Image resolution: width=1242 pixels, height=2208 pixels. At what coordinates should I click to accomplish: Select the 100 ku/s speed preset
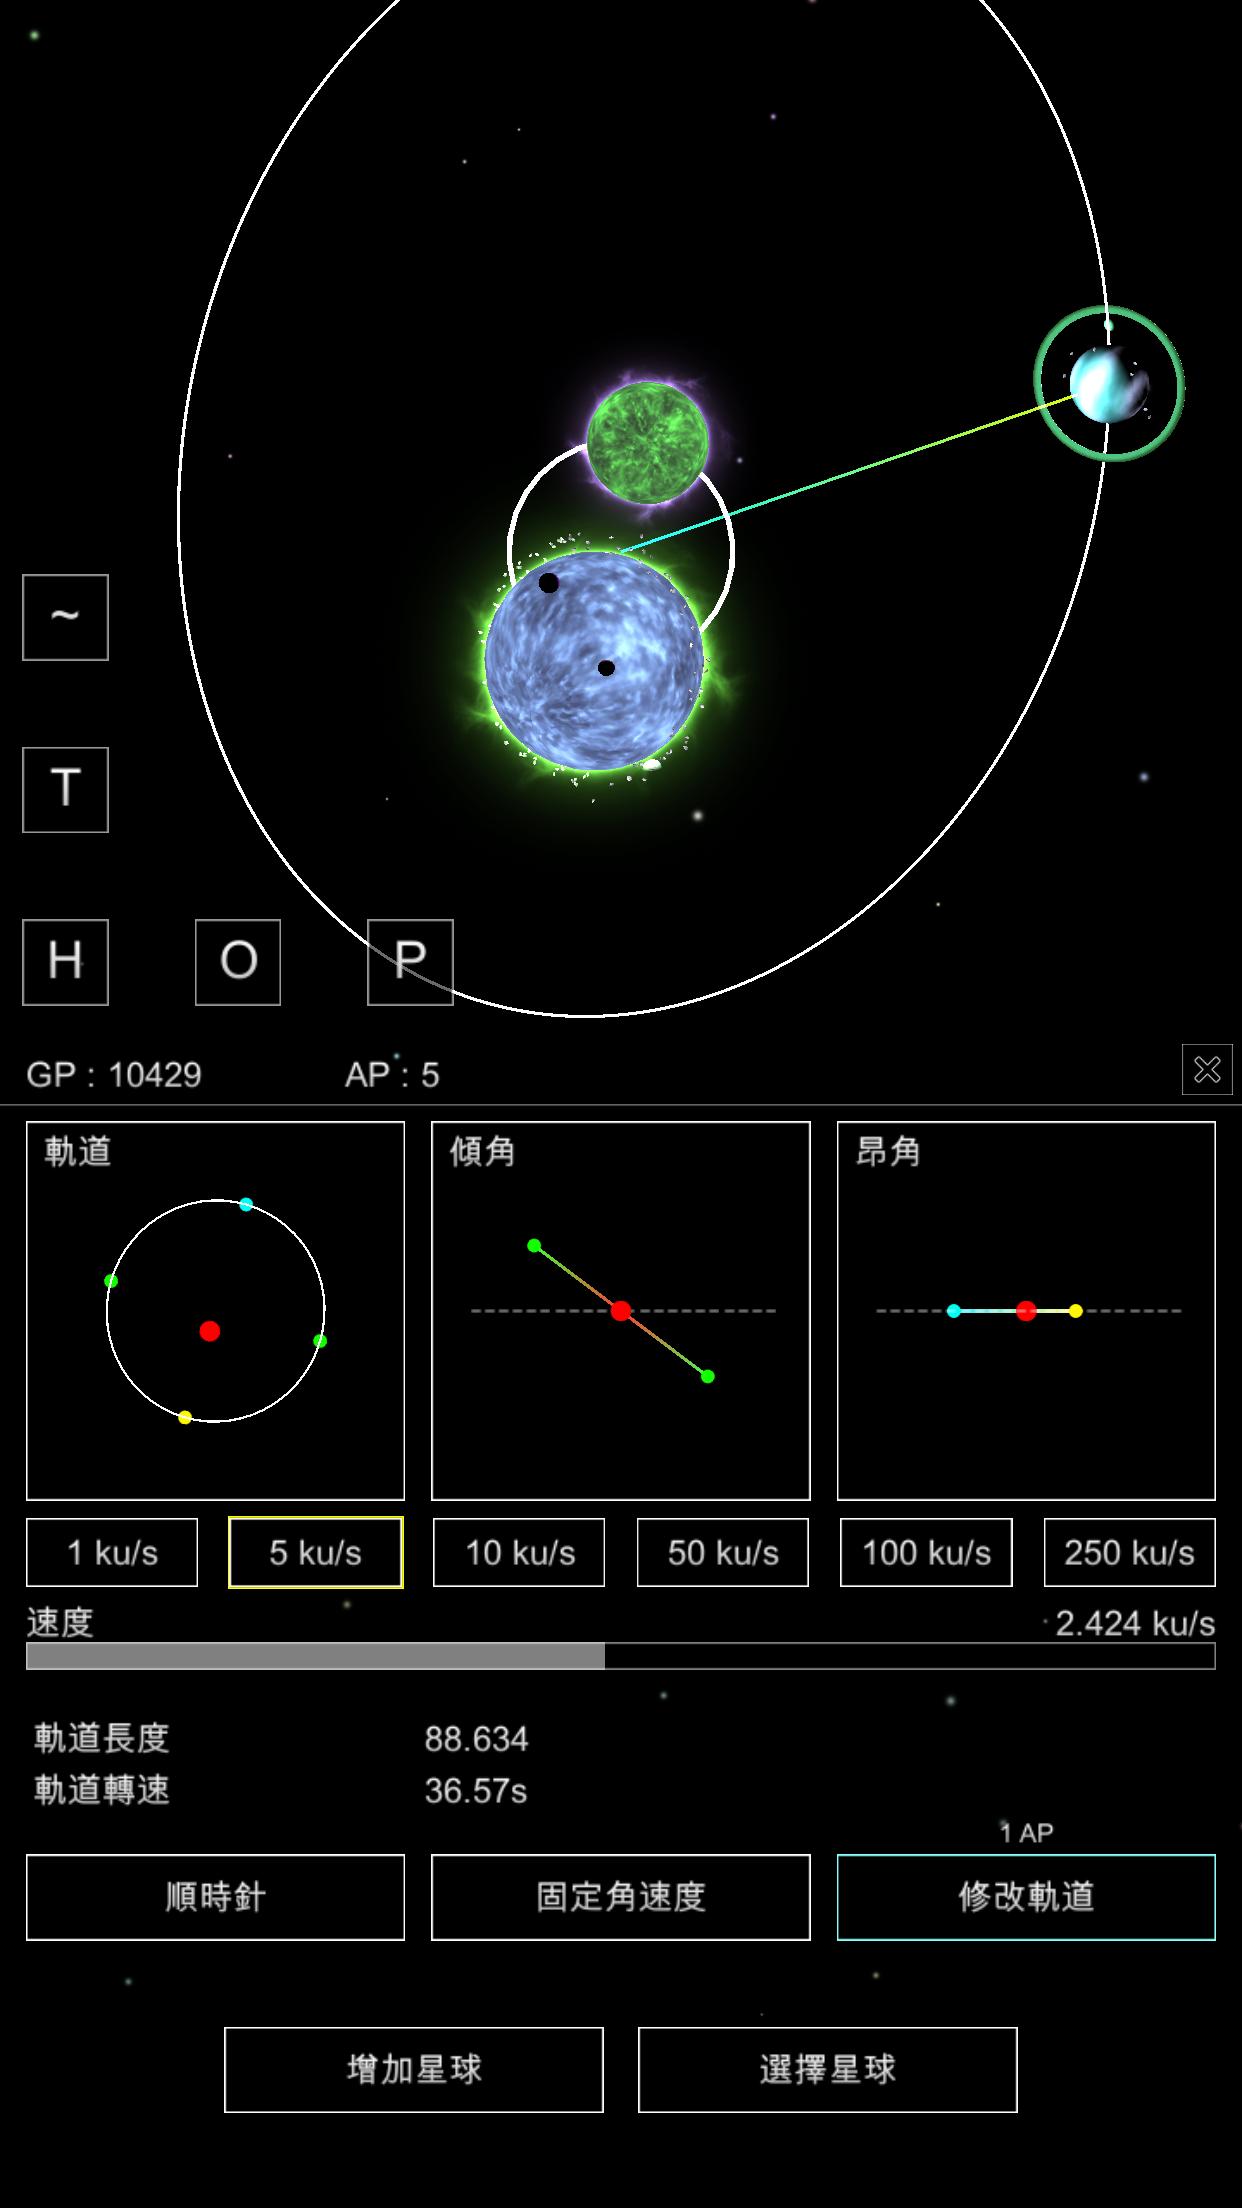coord(926,1552)
